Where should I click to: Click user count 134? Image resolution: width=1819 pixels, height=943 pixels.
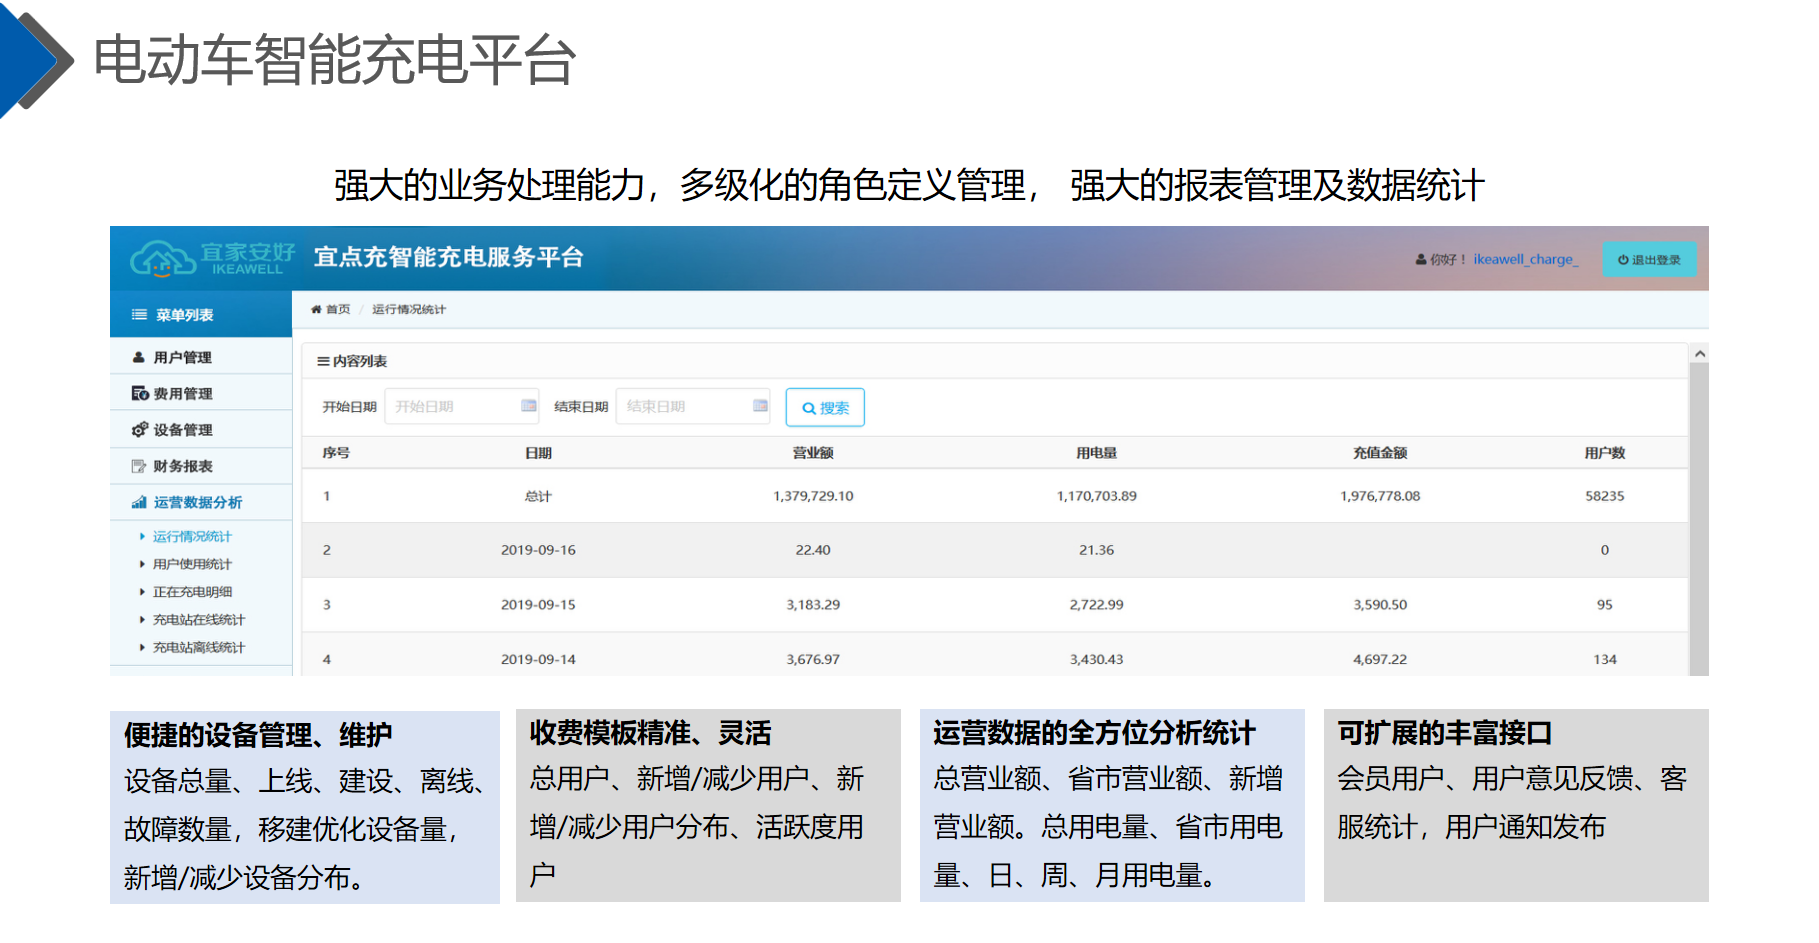(1604, 660)
